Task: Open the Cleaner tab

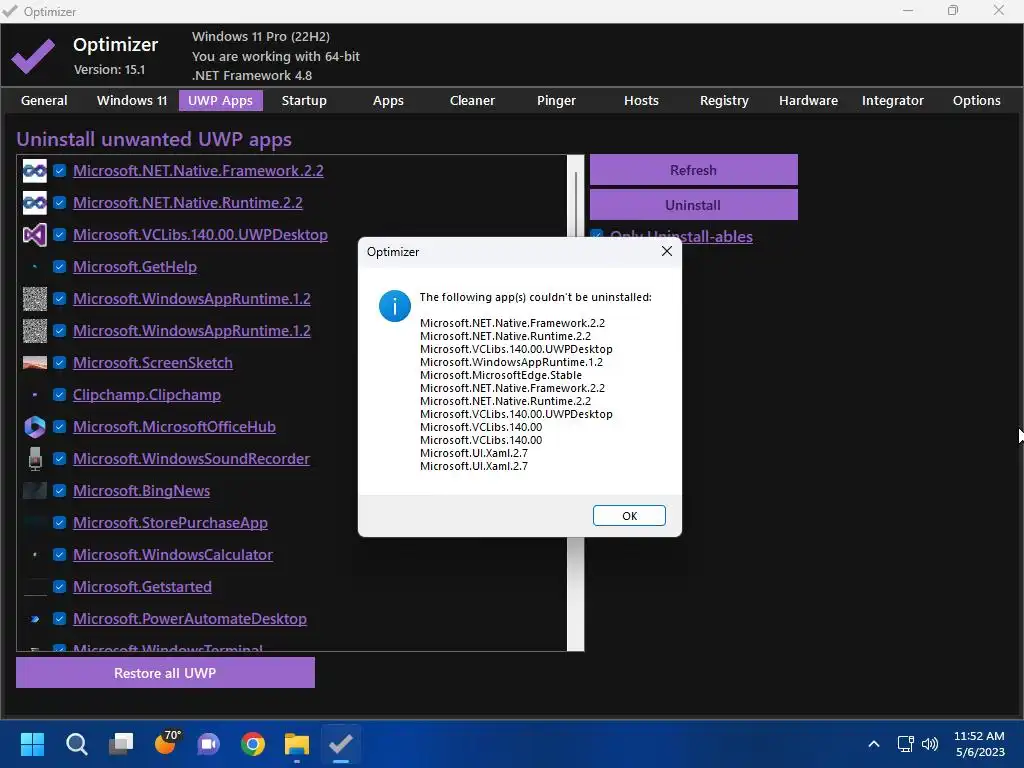Action: tap(472, 101)
